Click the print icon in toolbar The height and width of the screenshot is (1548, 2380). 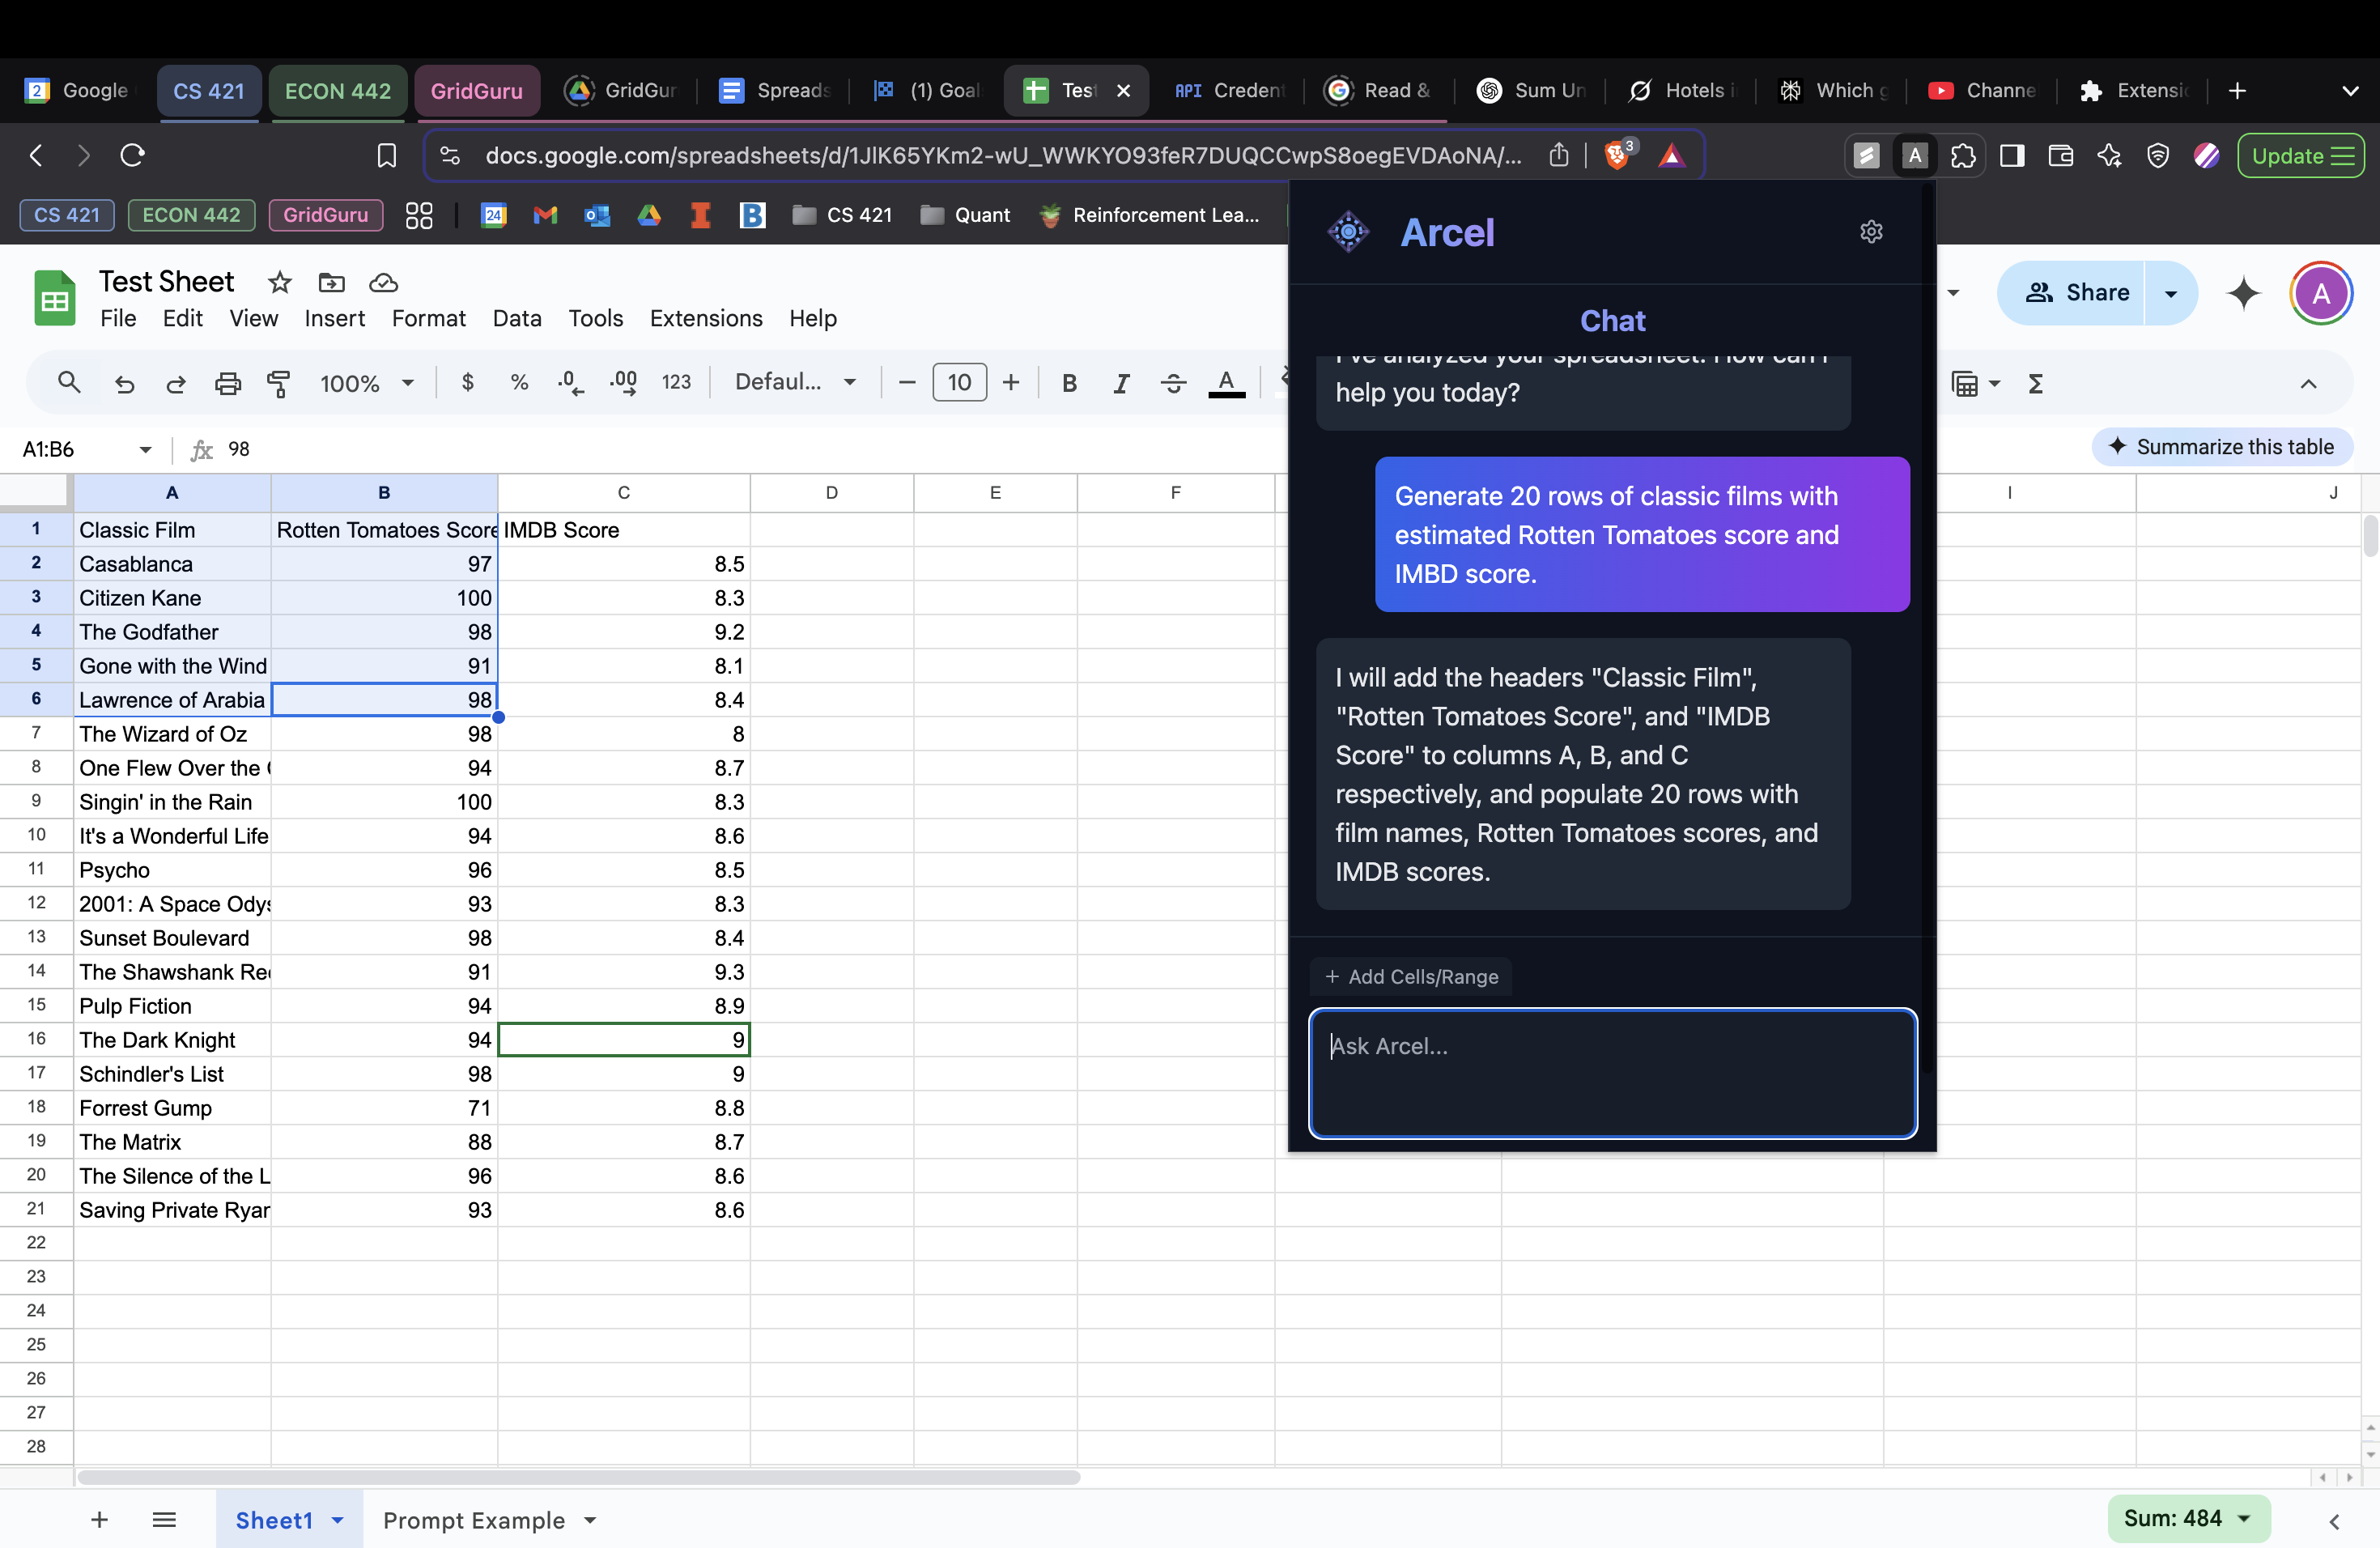[x=228, y=383]
